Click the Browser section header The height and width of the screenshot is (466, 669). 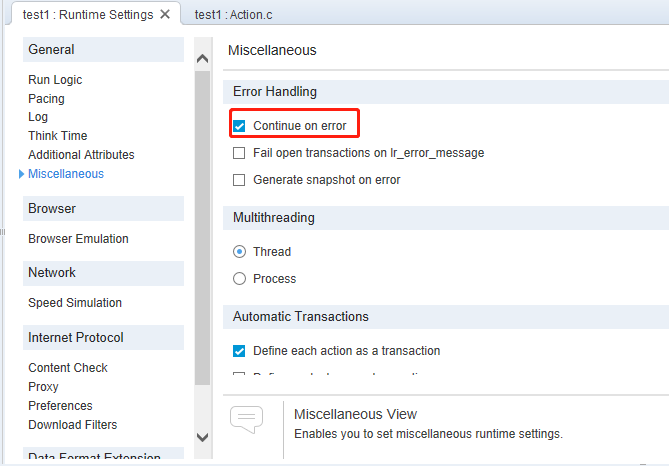coord(103,208)
